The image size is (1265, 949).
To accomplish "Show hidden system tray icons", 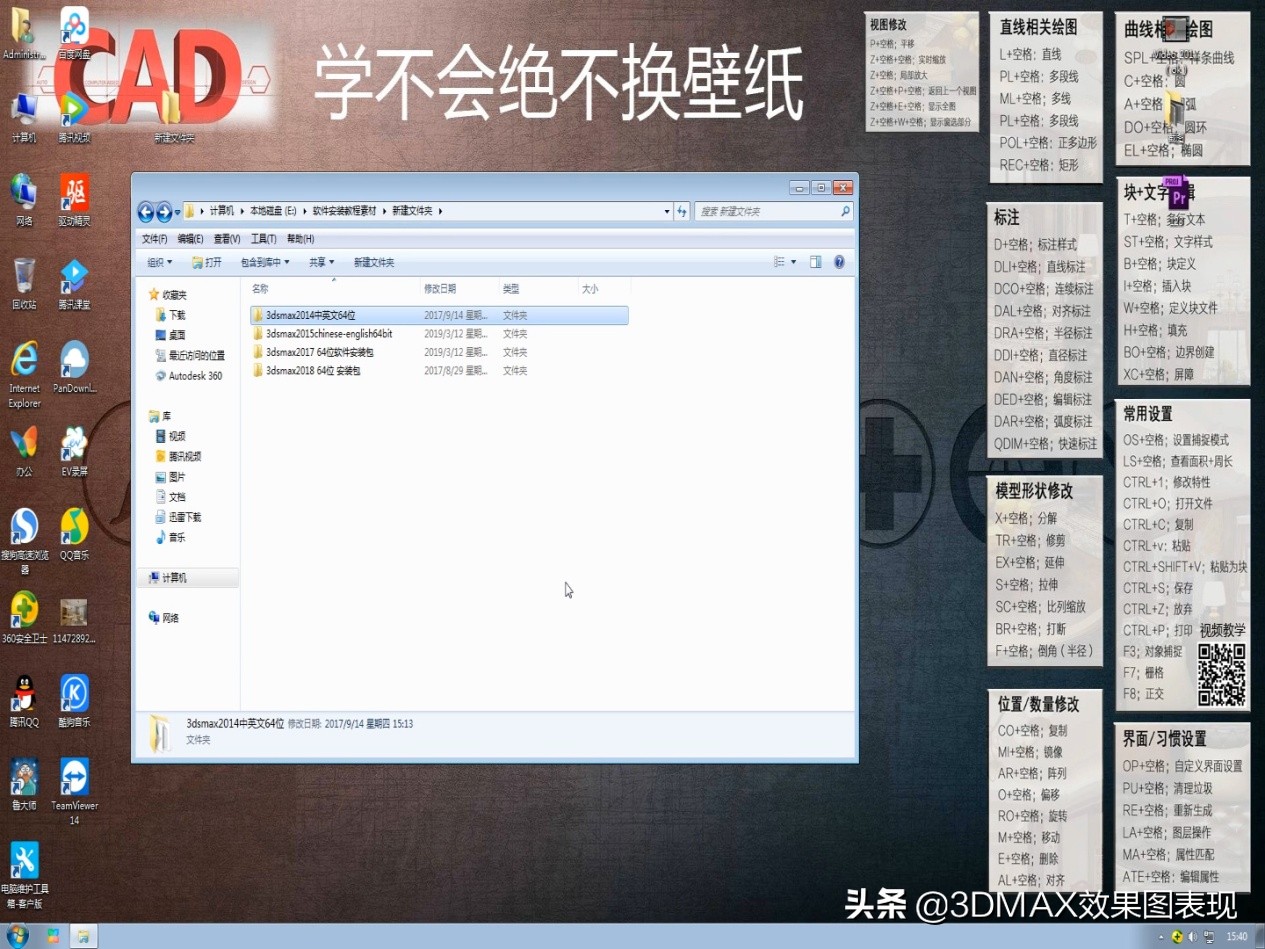I will tap(1161, 937).
